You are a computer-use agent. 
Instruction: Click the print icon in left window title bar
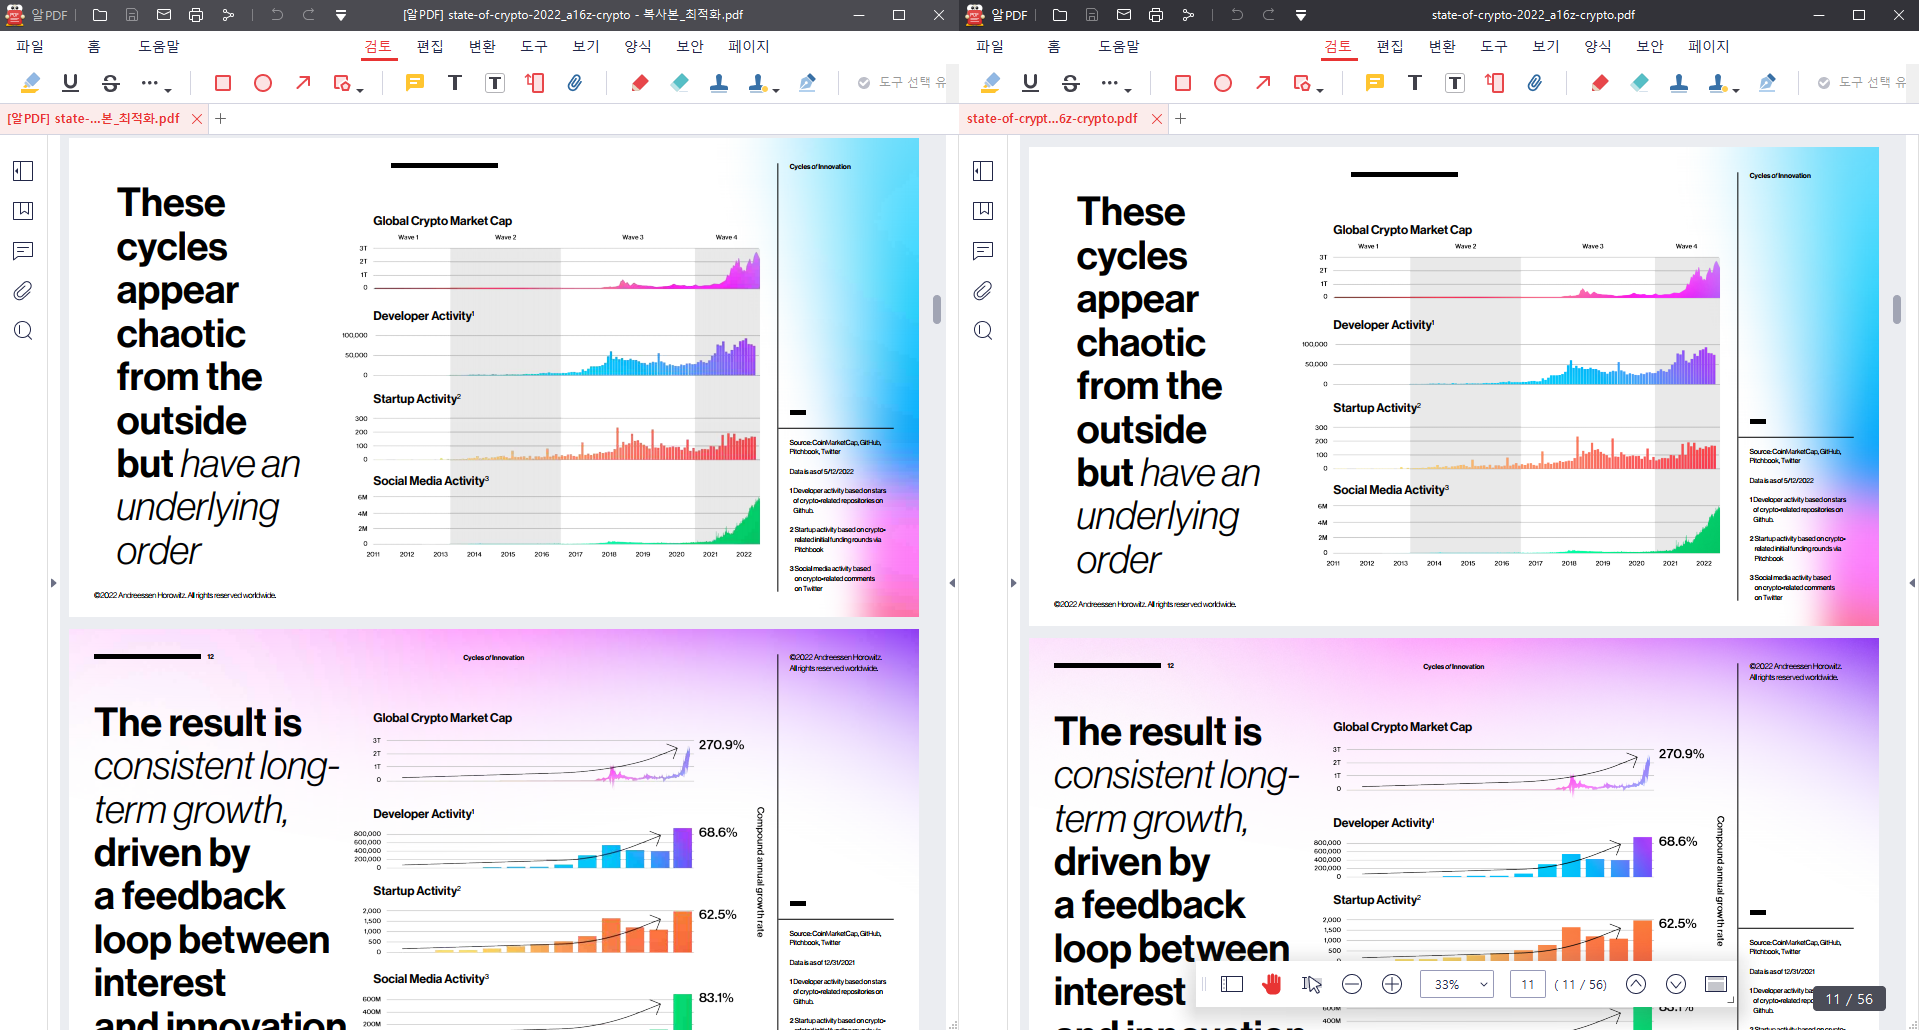click(x=196, y=15)
